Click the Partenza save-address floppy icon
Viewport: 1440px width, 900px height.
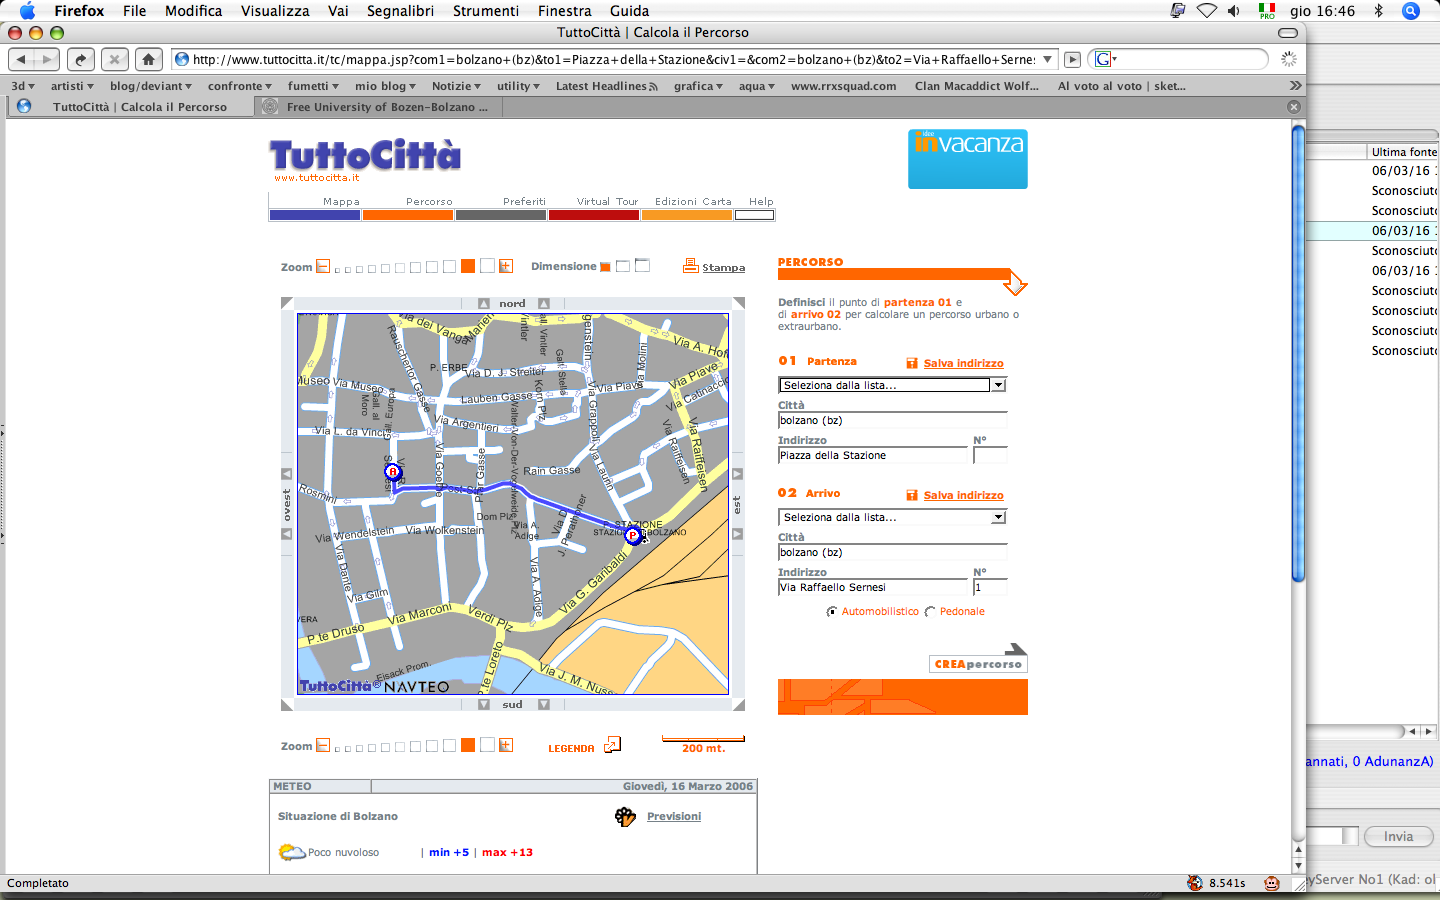tap(912, 363)
